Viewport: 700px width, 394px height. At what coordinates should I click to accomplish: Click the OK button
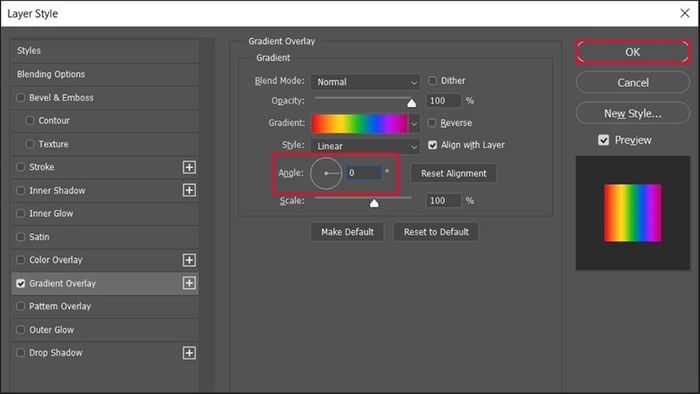point(633,52)
